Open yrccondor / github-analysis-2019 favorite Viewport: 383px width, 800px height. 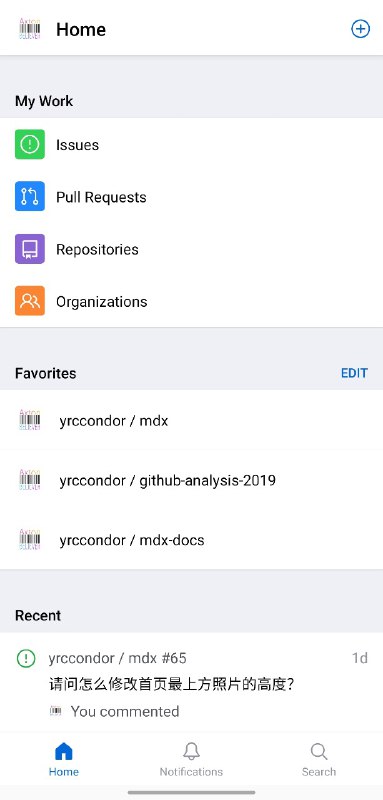[x=191, y=480]
